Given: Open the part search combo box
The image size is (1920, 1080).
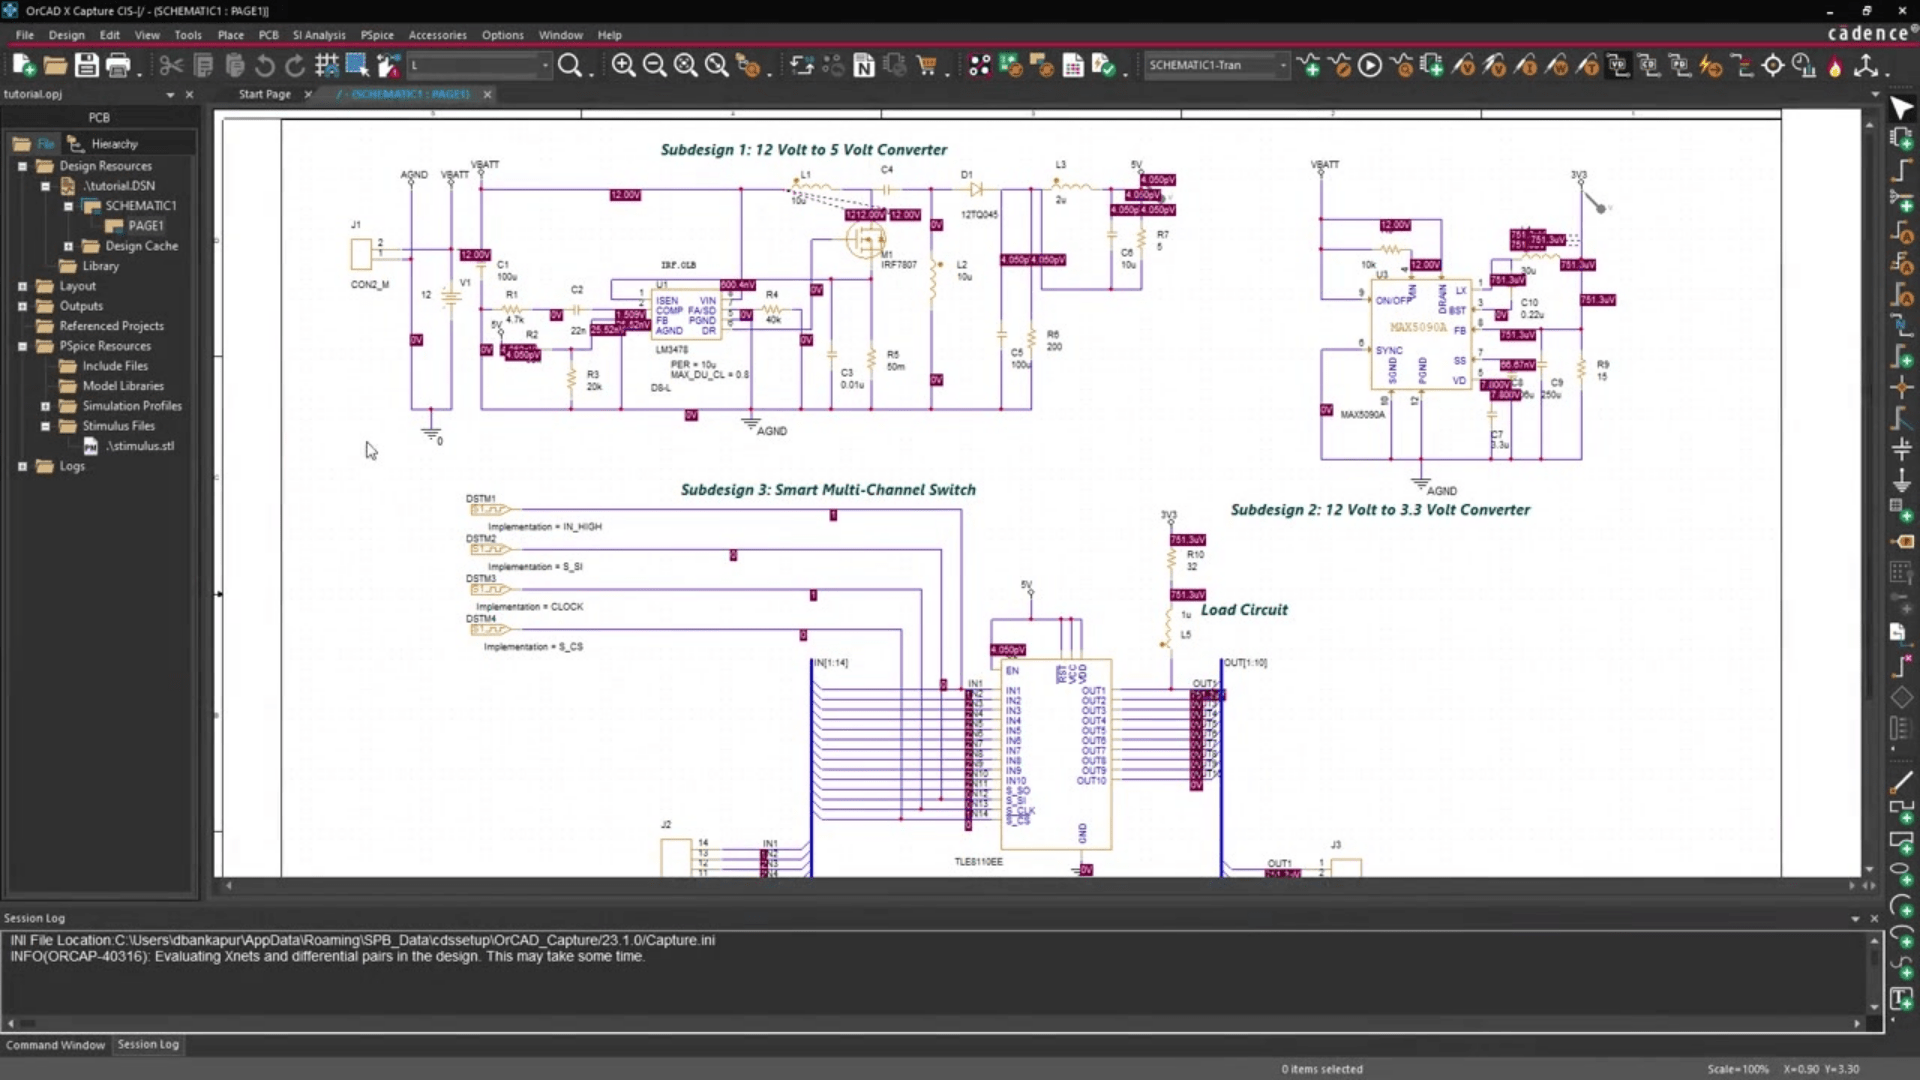Looking at the screenshot, I should (x=479, y=66).
